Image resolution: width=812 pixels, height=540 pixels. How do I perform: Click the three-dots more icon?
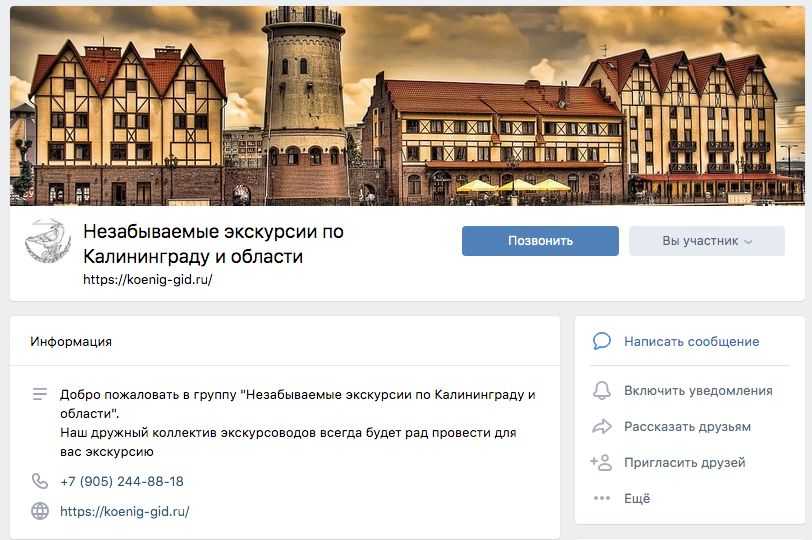point(601,498)
